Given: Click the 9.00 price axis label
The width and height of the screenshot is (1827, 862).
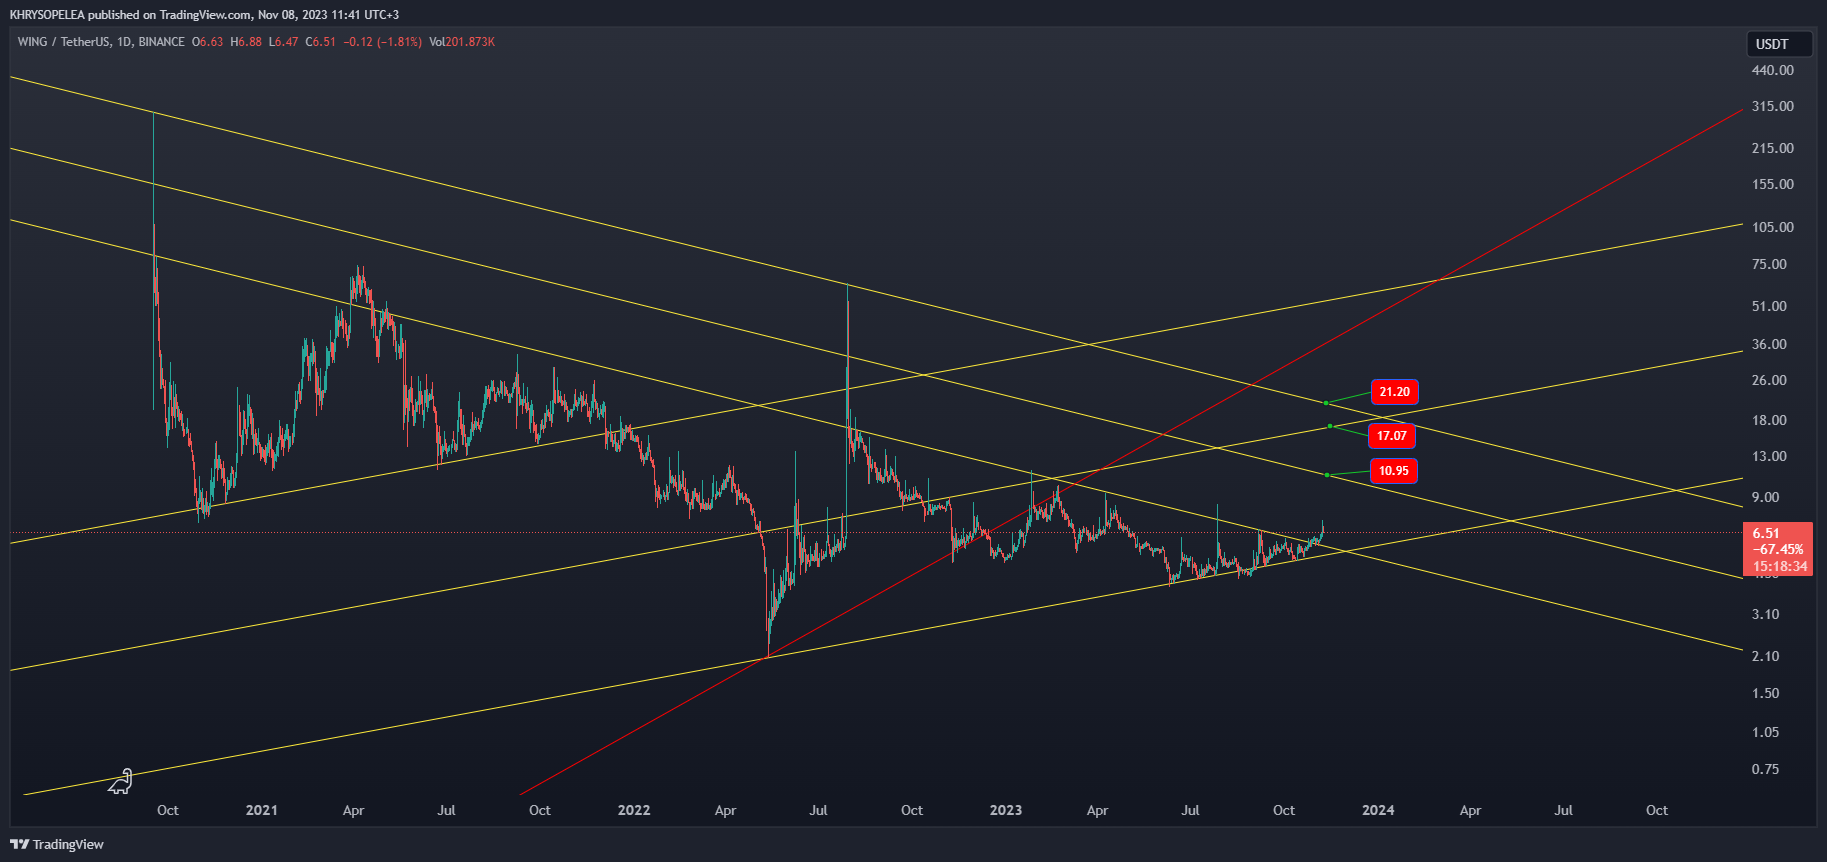Looking at the screenshot, I should click(1765, 497).
